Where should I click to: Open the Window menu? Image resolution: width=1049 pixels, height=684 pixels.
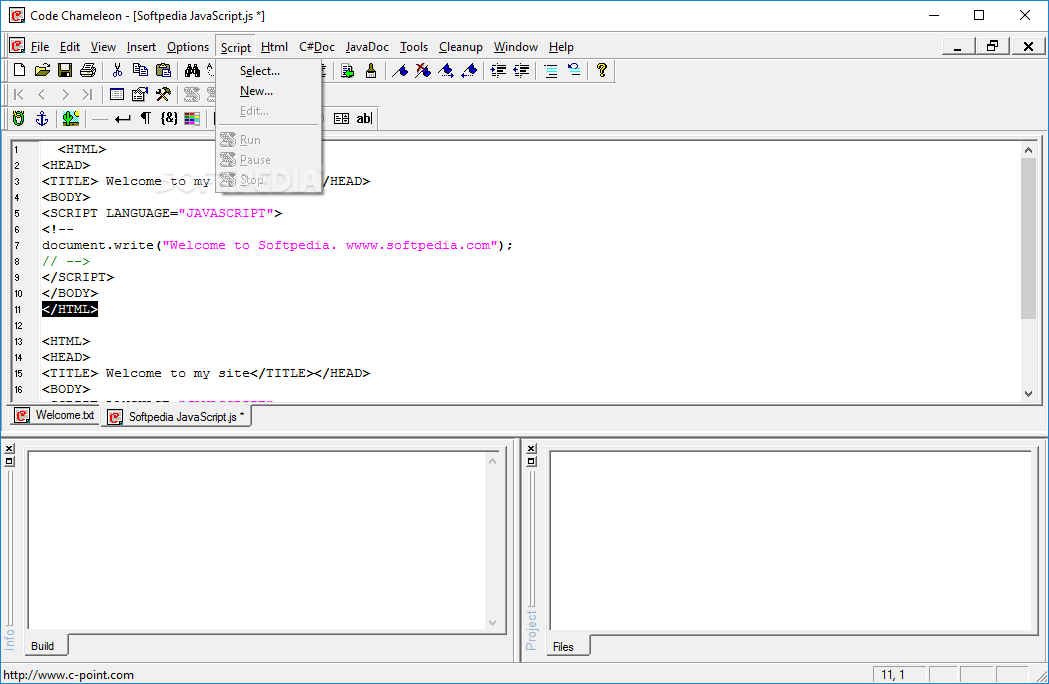tap(516, 47)
